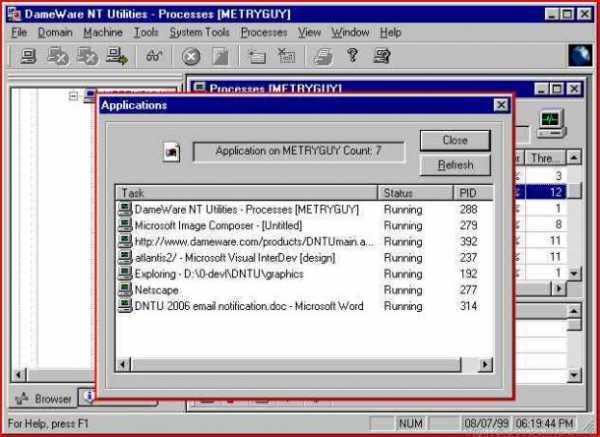Click the monitor graph icon in Processes window
The image size is (600, 437).
point(551,124)
